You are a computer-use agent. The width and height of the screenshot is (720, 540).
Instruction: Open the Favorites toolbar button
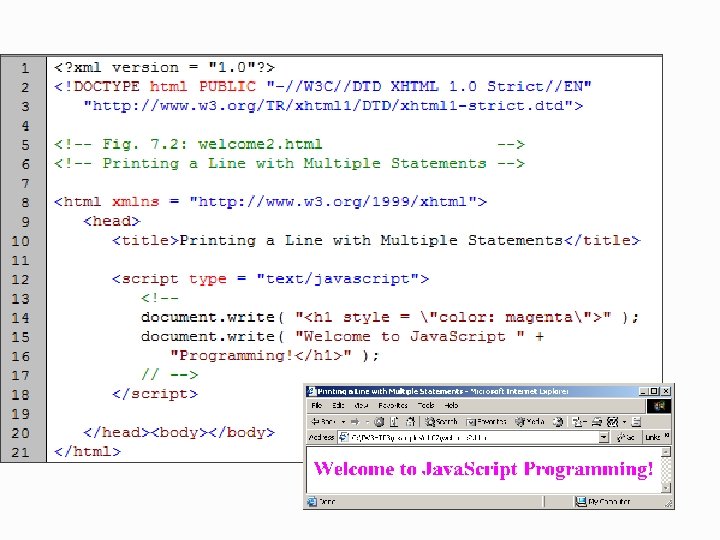[x=486, y=422]
